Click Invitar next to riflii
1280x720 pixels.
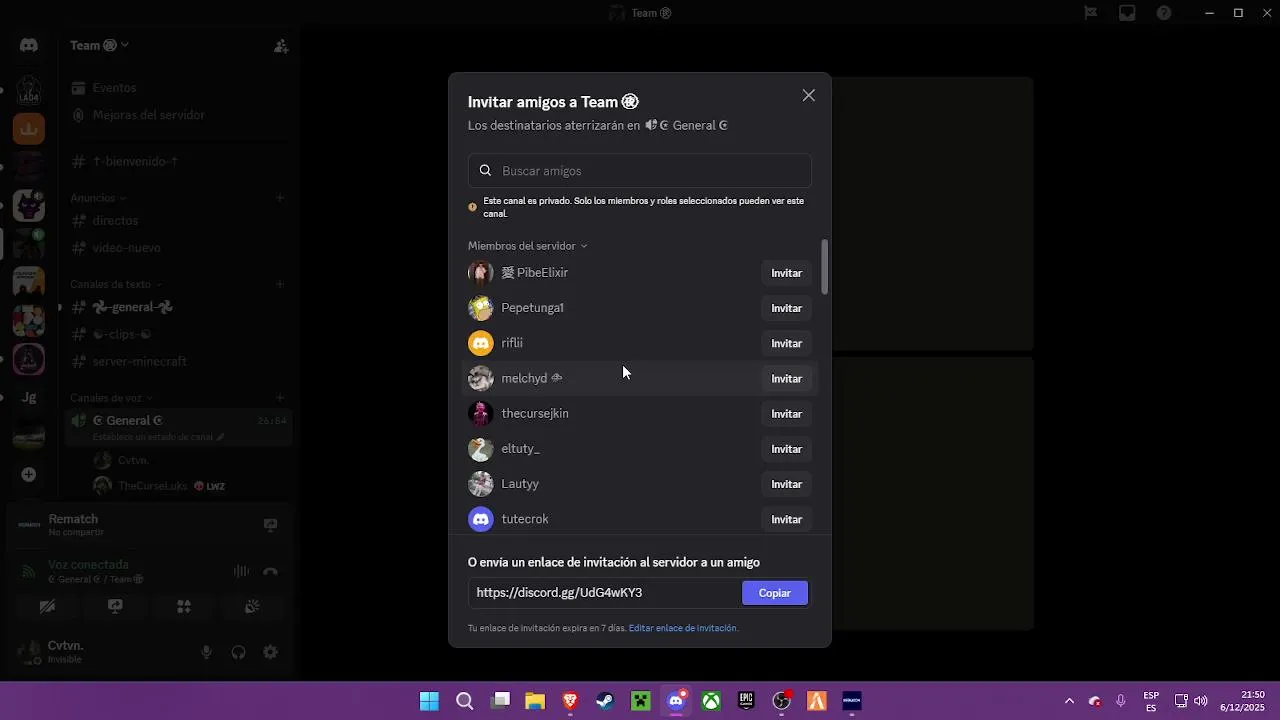tap(786, 343)
